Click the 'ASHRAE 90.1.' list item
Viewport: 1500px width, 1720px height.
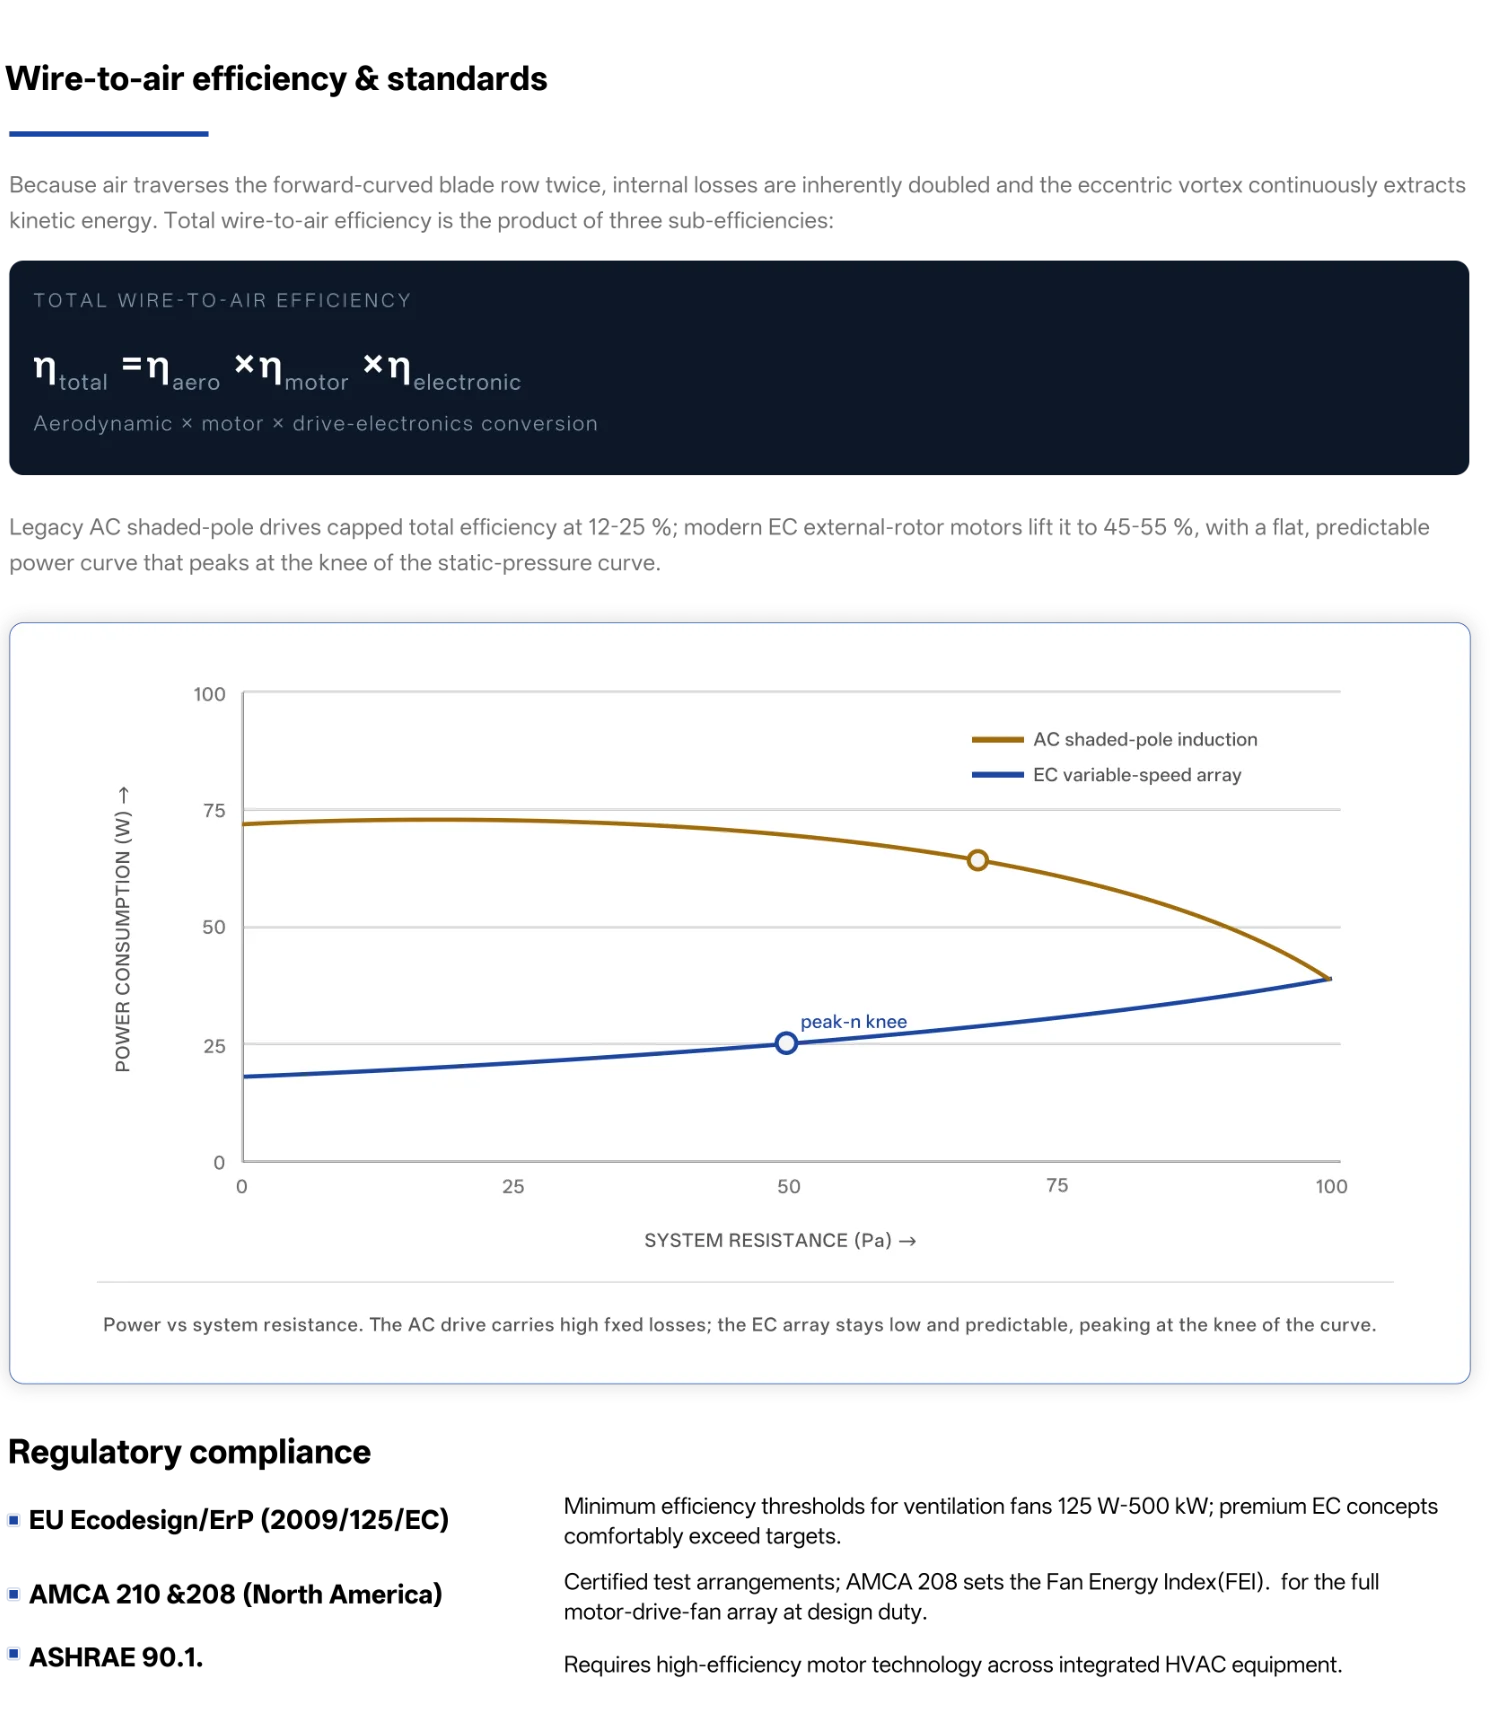pyautogui.click(x=116, y=1657)
